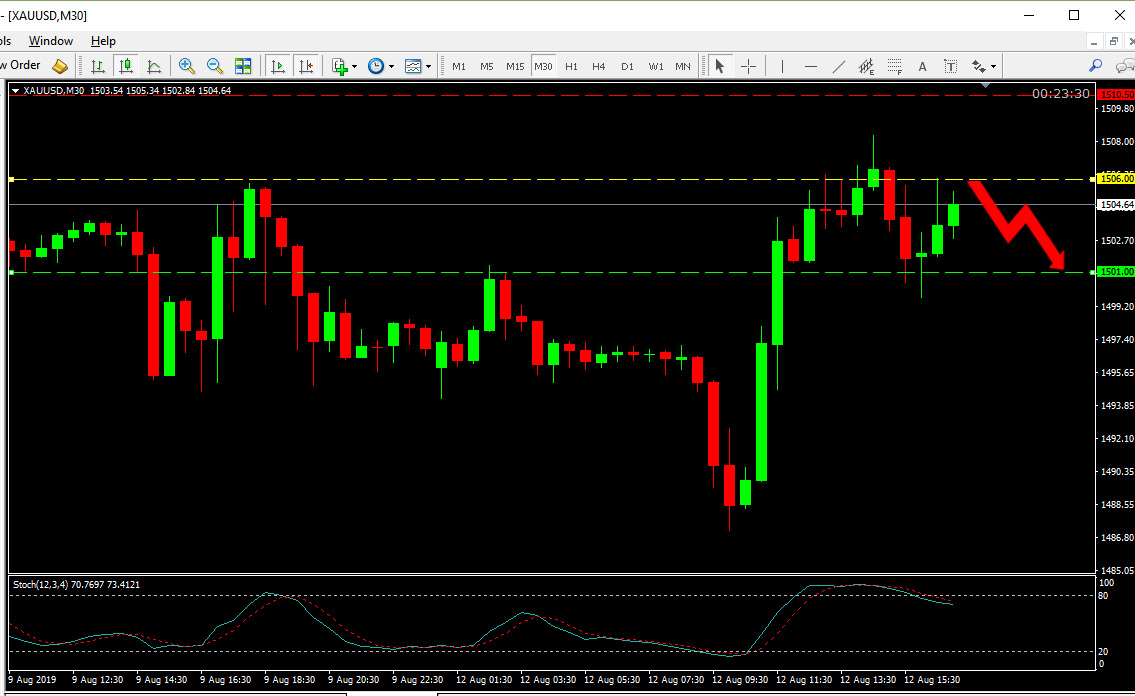The image size is (1135, 696).
Task: Click the yellow 1506.00 price label
Action: coord(1115,179)
